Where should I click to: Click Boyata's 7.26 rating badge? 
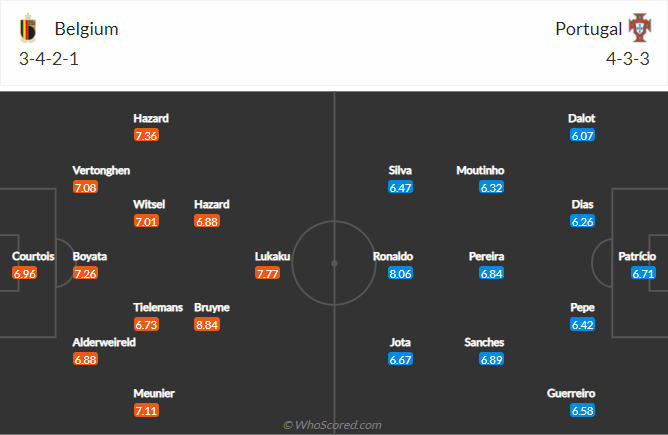pos(85,273)
